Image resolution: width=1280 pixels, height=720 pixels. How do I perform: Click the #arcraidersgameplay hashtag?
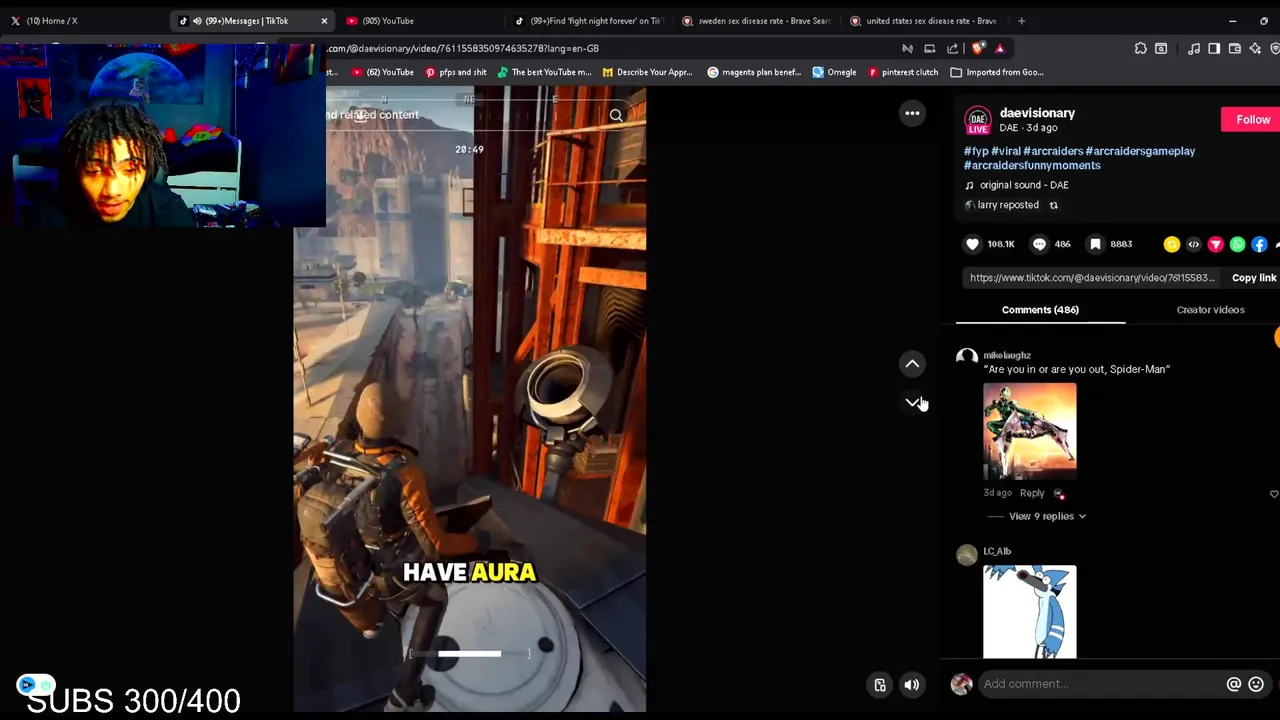pyautogui.click(x=1140, y=151)
